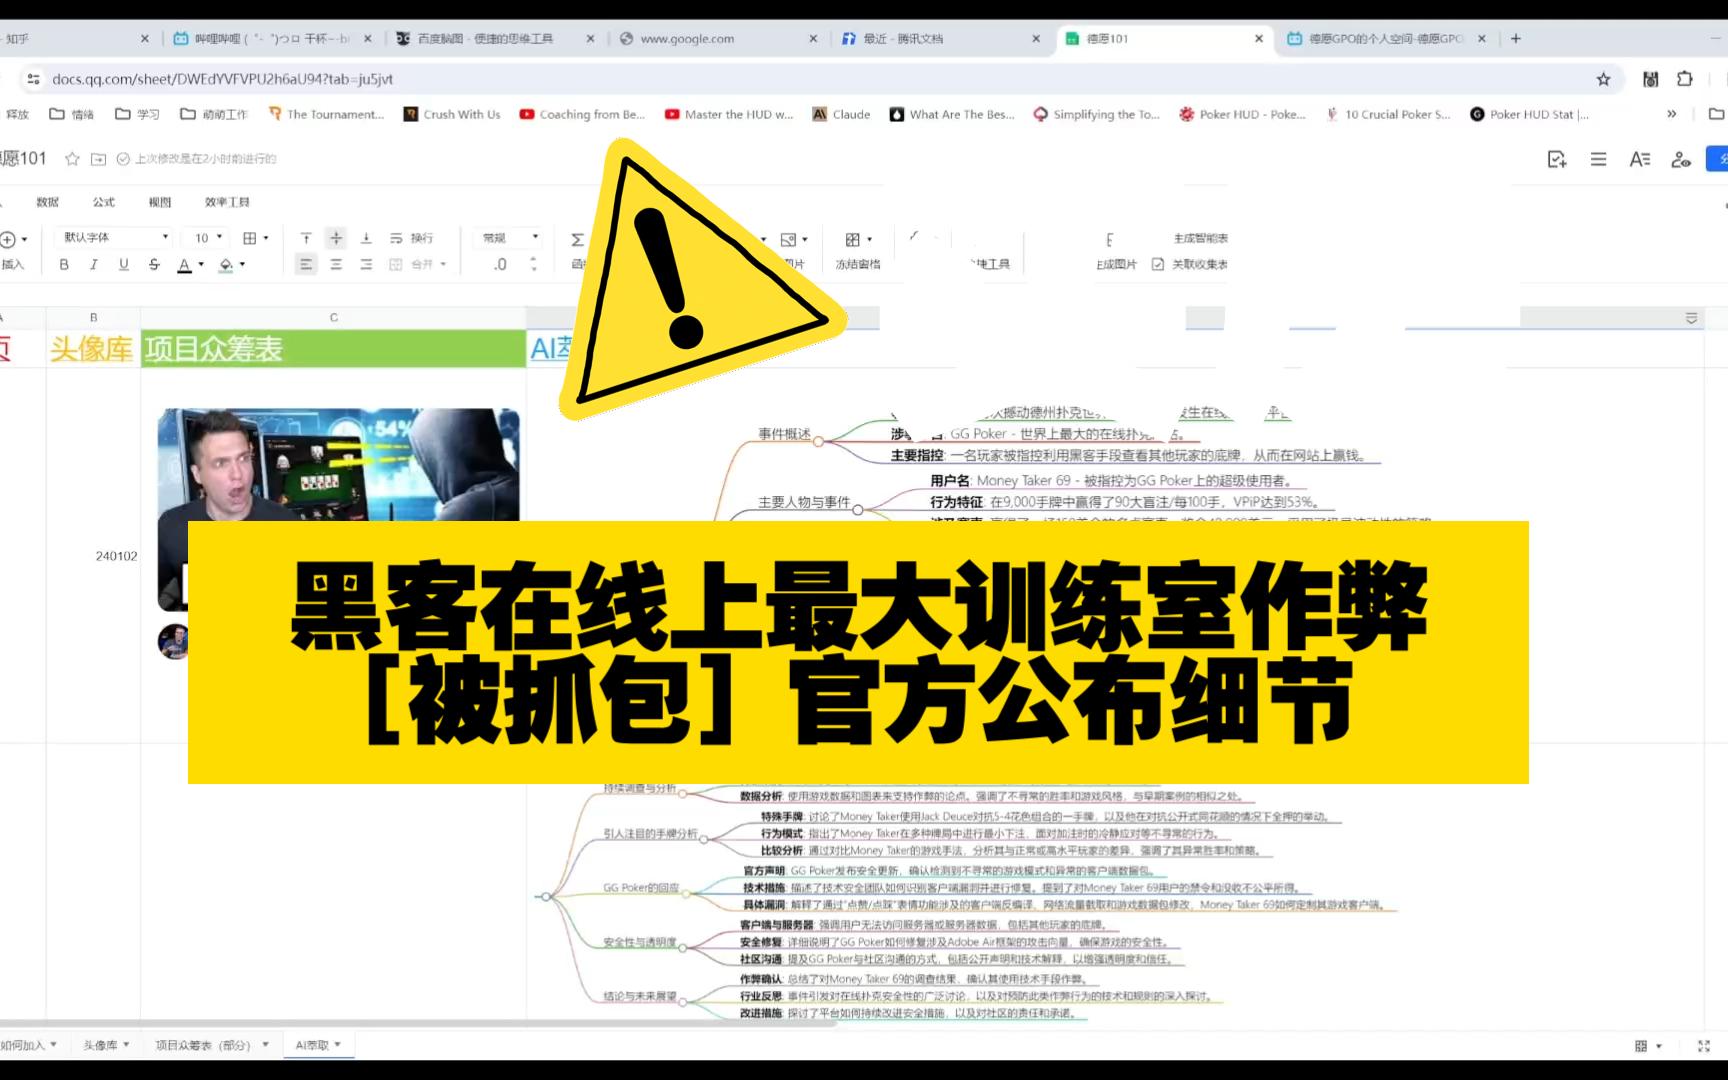
Task: Align cell content to top
Action: (x=306, y=238)
